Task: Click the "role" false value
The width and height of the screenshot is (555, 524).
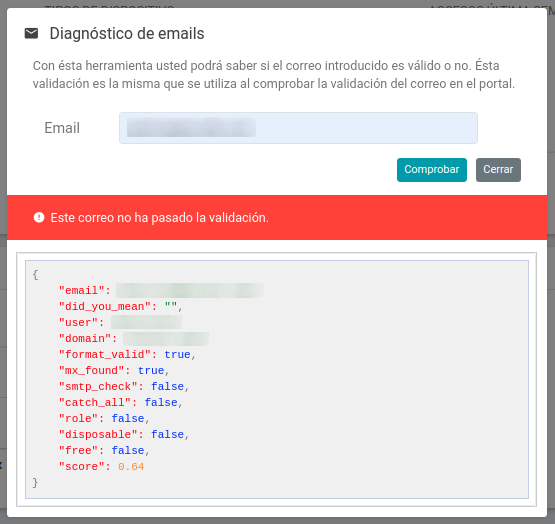Action: [128, 418]
